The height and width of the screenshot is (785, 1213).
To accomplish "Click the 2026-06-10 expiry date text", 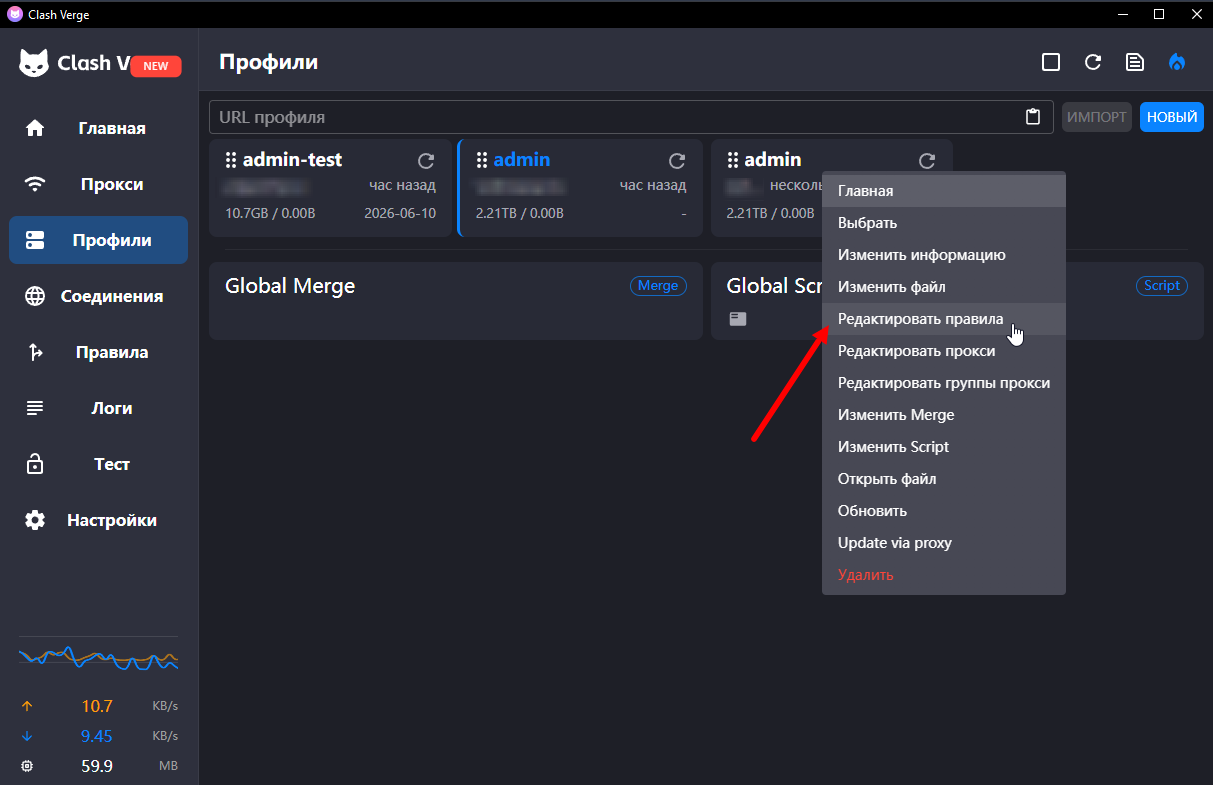I will pyautogui.click(x=400, y=213).
